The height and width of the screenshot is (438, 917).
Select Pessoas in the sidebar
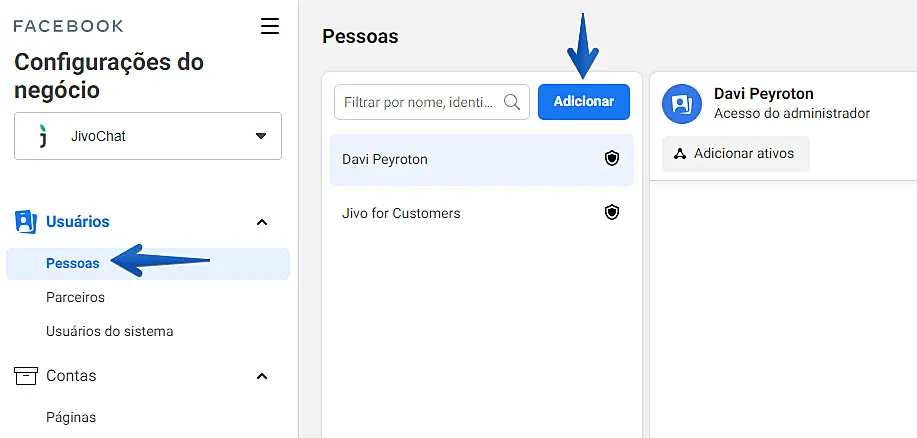click(x=73, y=264)
